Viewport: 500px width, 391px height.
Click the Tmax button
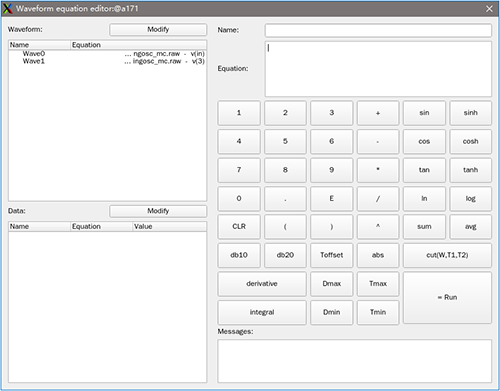tap(378, 284)
